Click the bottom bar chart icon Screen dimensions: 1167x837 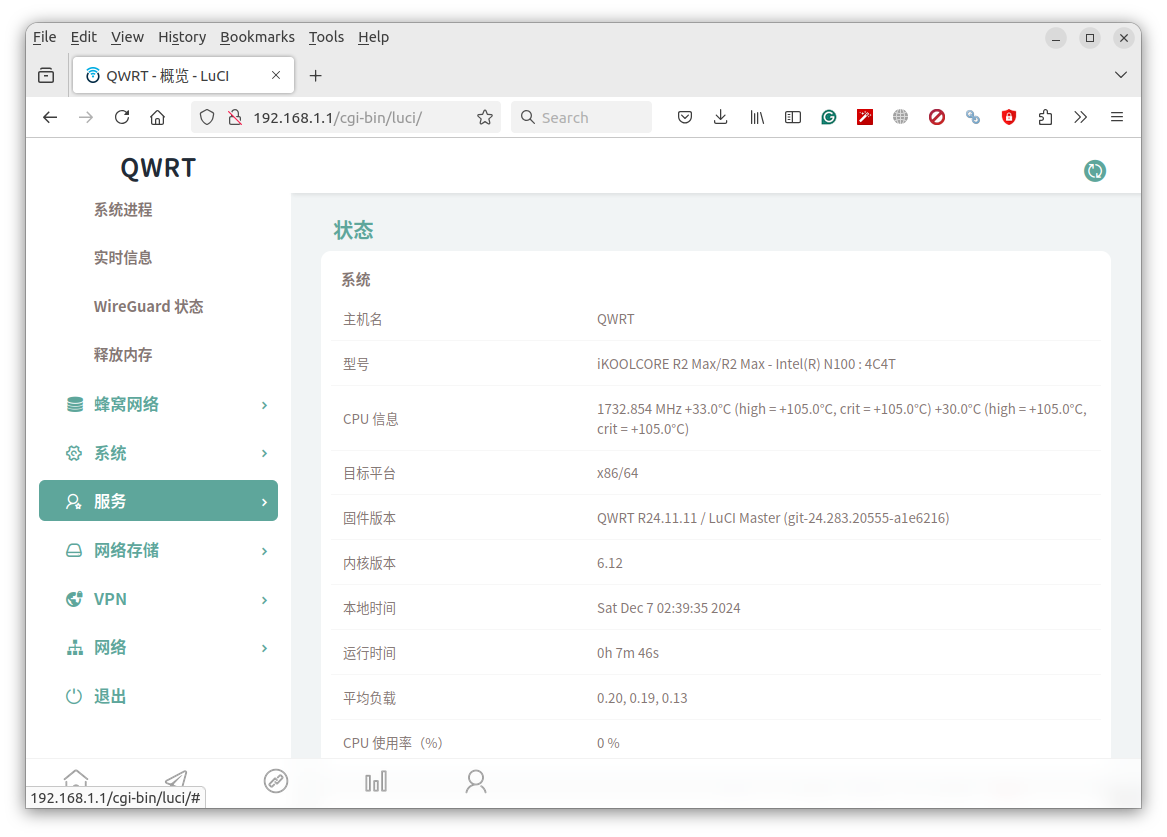[x=376, y=781]
